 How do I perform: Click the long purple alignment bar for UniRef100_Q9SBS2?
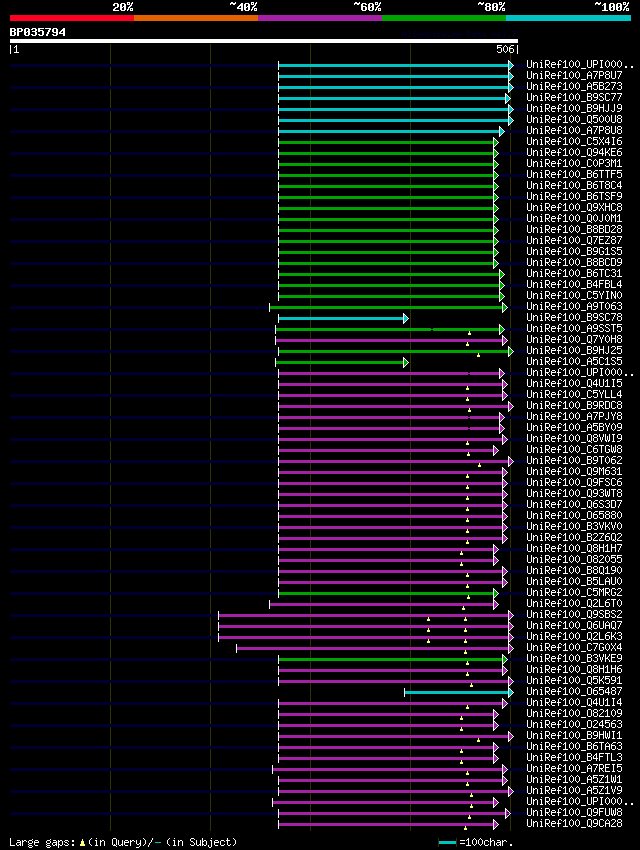tap(366, 615)
